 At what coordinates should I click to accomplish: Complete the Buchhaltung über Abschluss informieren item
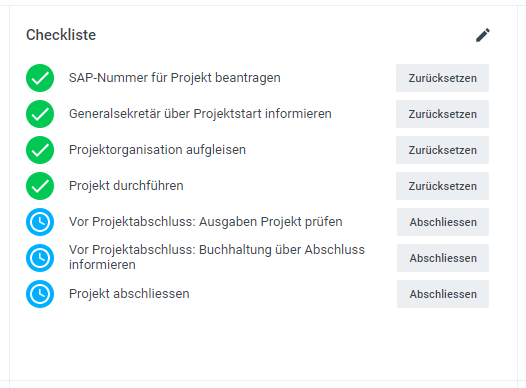(443, 258)
